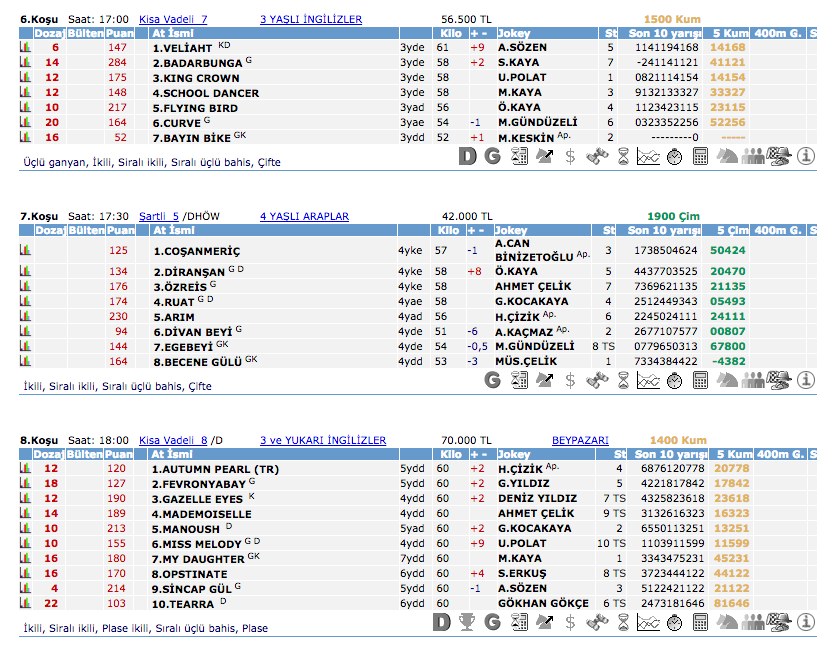Click the binoculars icon in race 6 toolbar
The image size is (834, 654).
596,156
